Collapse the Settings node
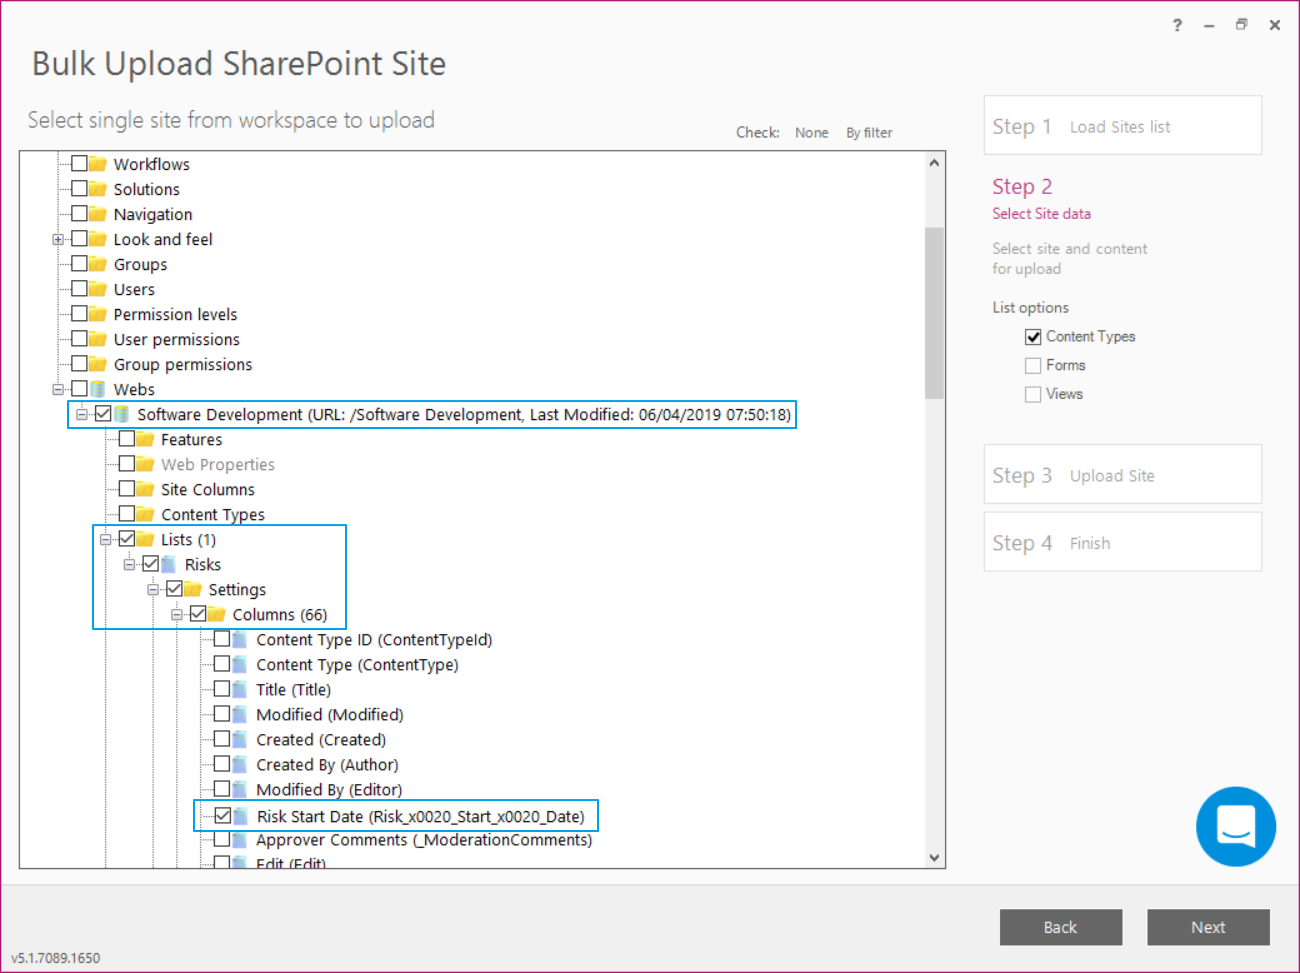This screenshot has height=973, width=1300. click(x=153, y=589)
